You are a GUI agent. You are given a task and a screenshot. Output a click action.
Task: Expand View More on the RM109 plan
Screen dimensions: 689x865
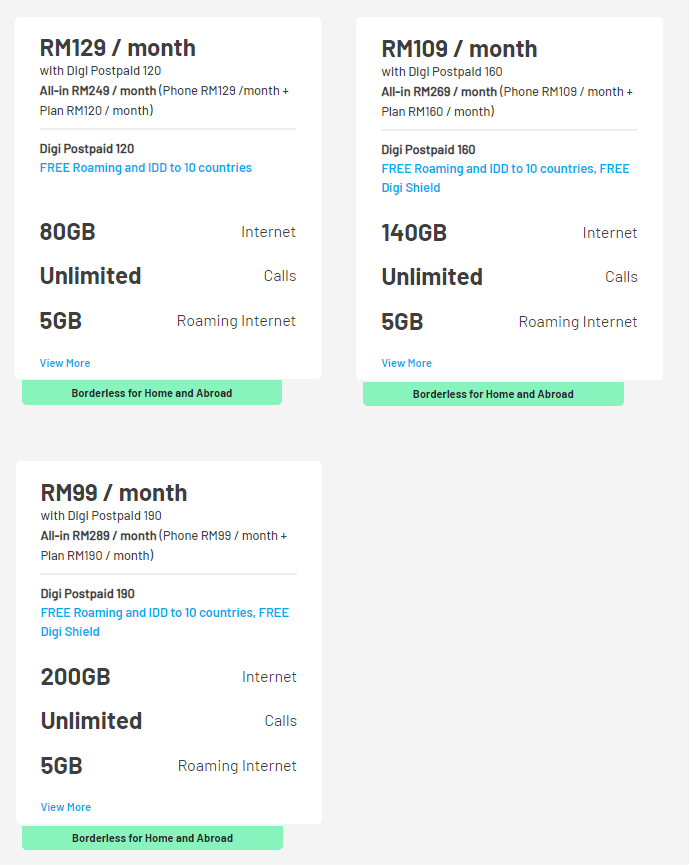pyautogui.click(x=407, y=363)
